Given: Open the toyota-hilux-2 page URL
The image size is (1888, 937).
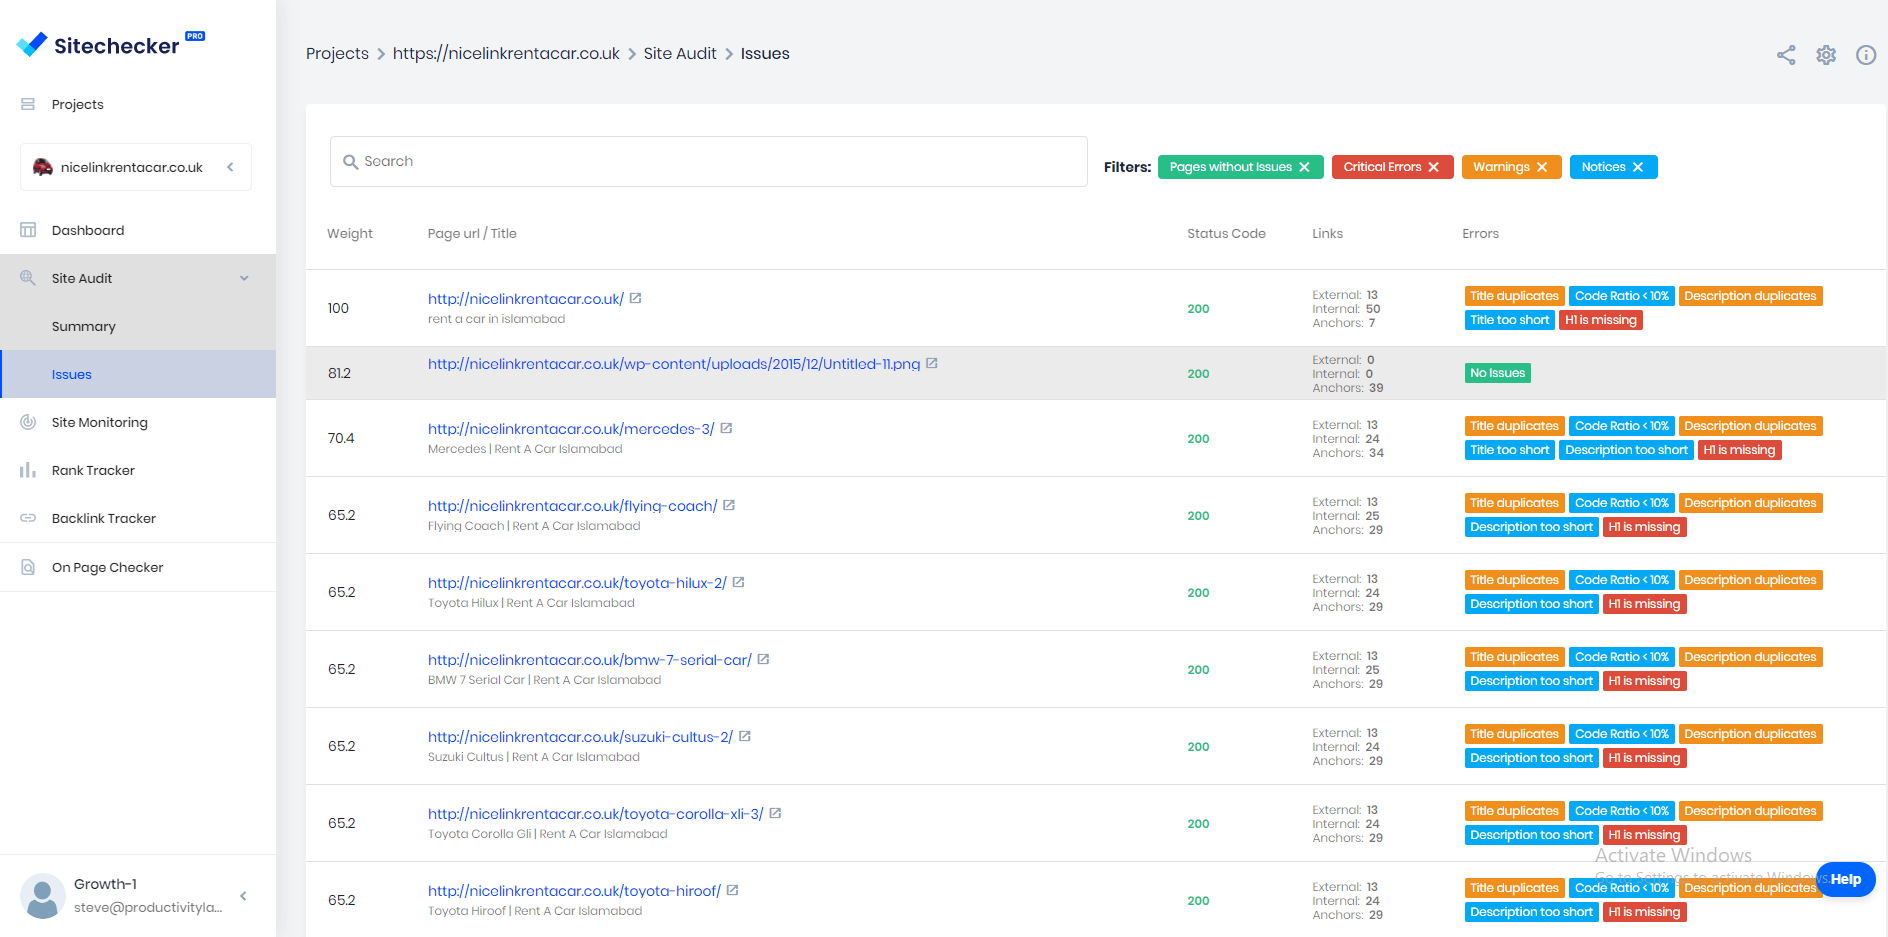Looking at the screenshot, I should [577, 583].
